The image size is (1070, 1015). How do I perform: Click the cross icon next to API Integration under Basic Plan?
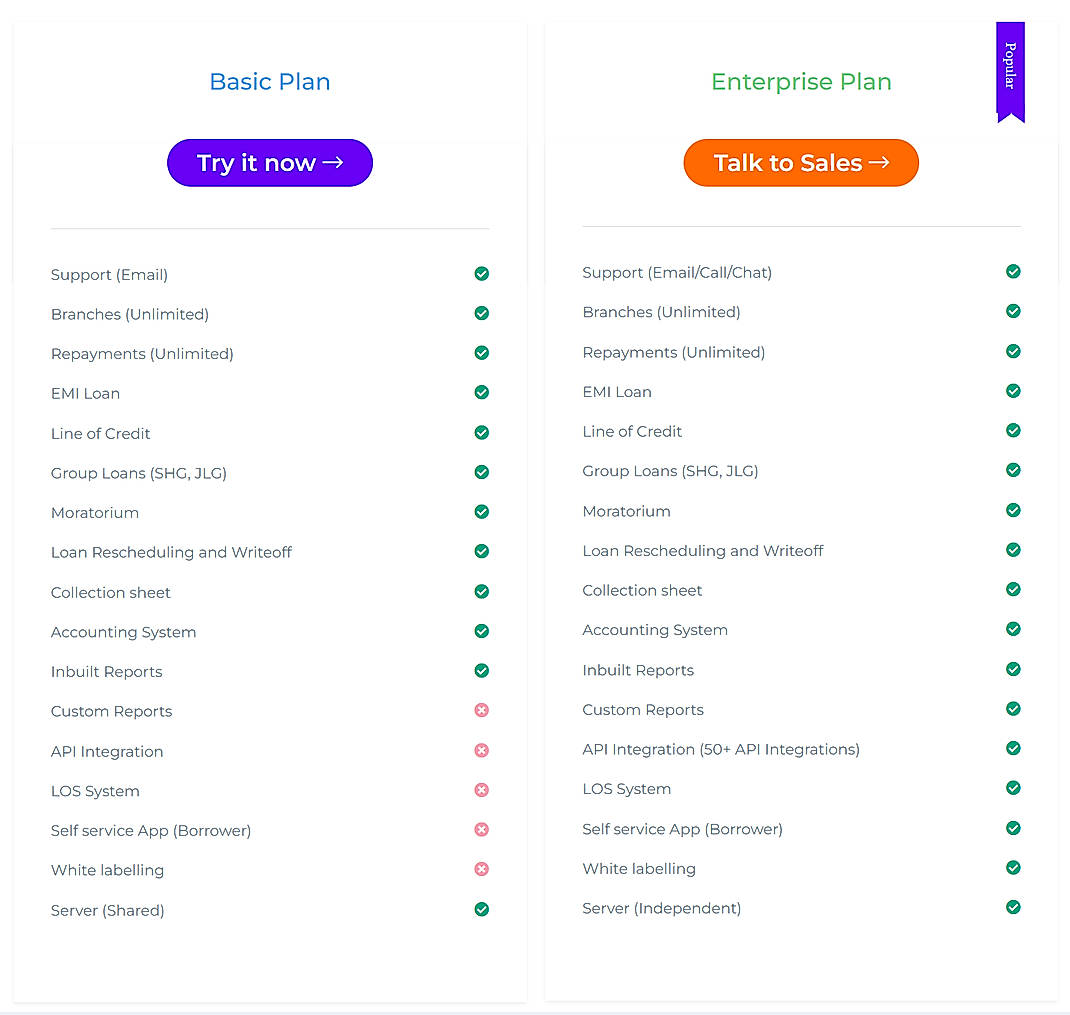(x=481, y=750)
